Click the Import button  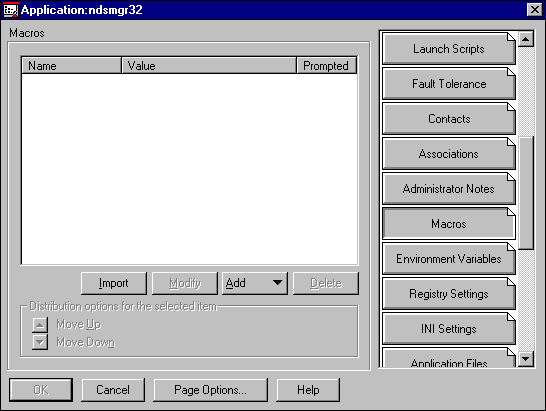click(114, 283)
